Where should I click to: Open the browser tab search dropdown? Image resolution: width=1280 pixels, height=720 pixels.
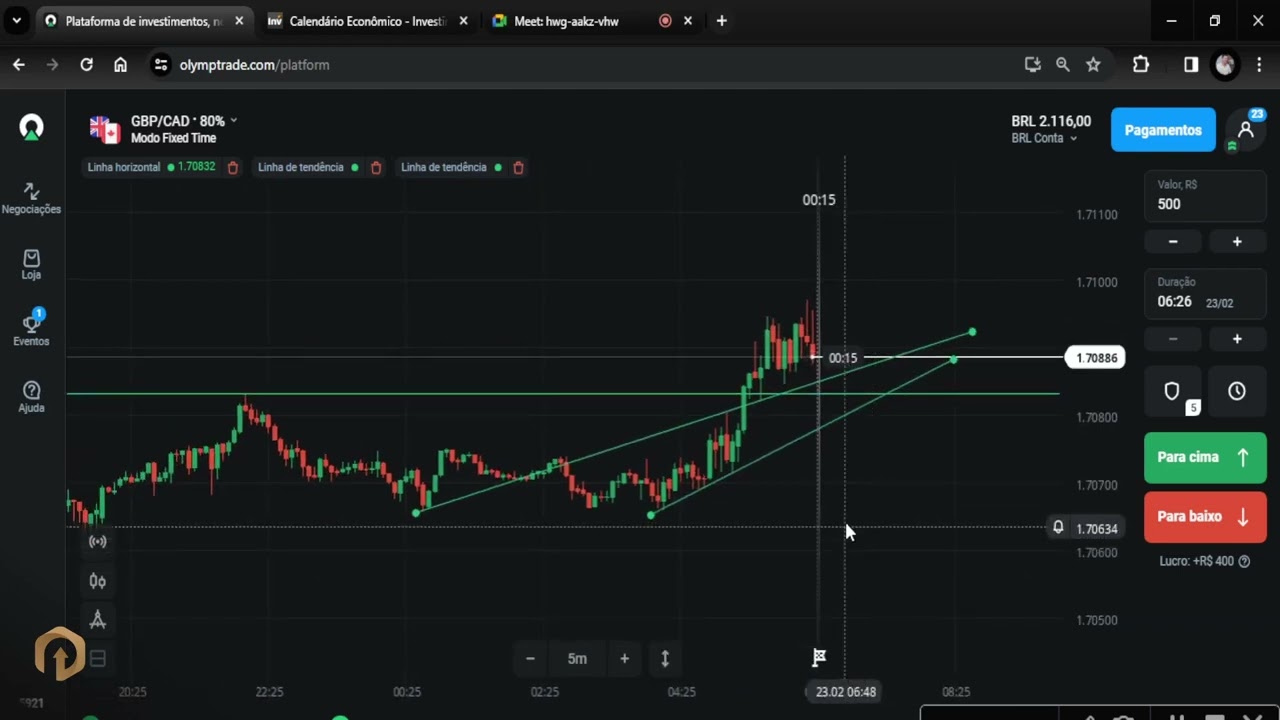click(17, 21)
